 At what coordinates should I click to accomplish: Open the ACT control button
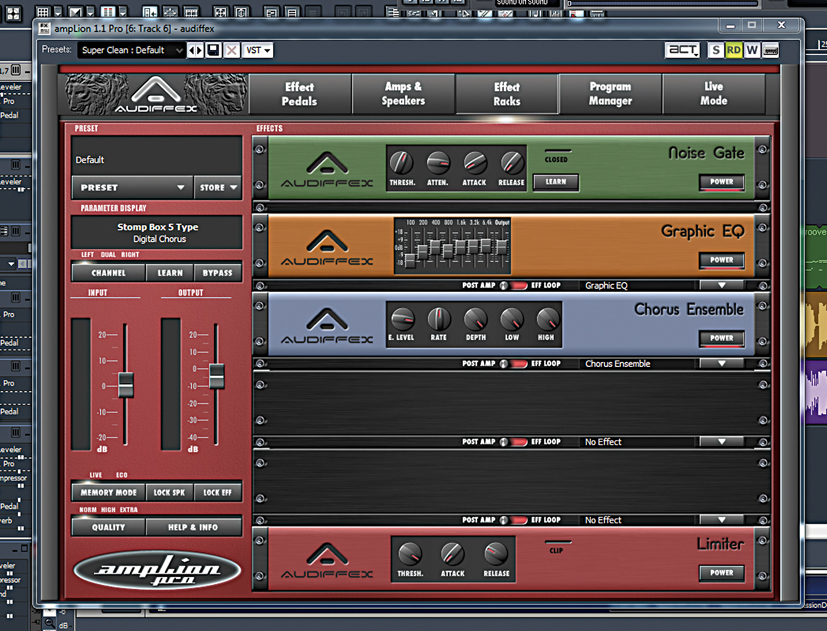[x=682, y=50]
